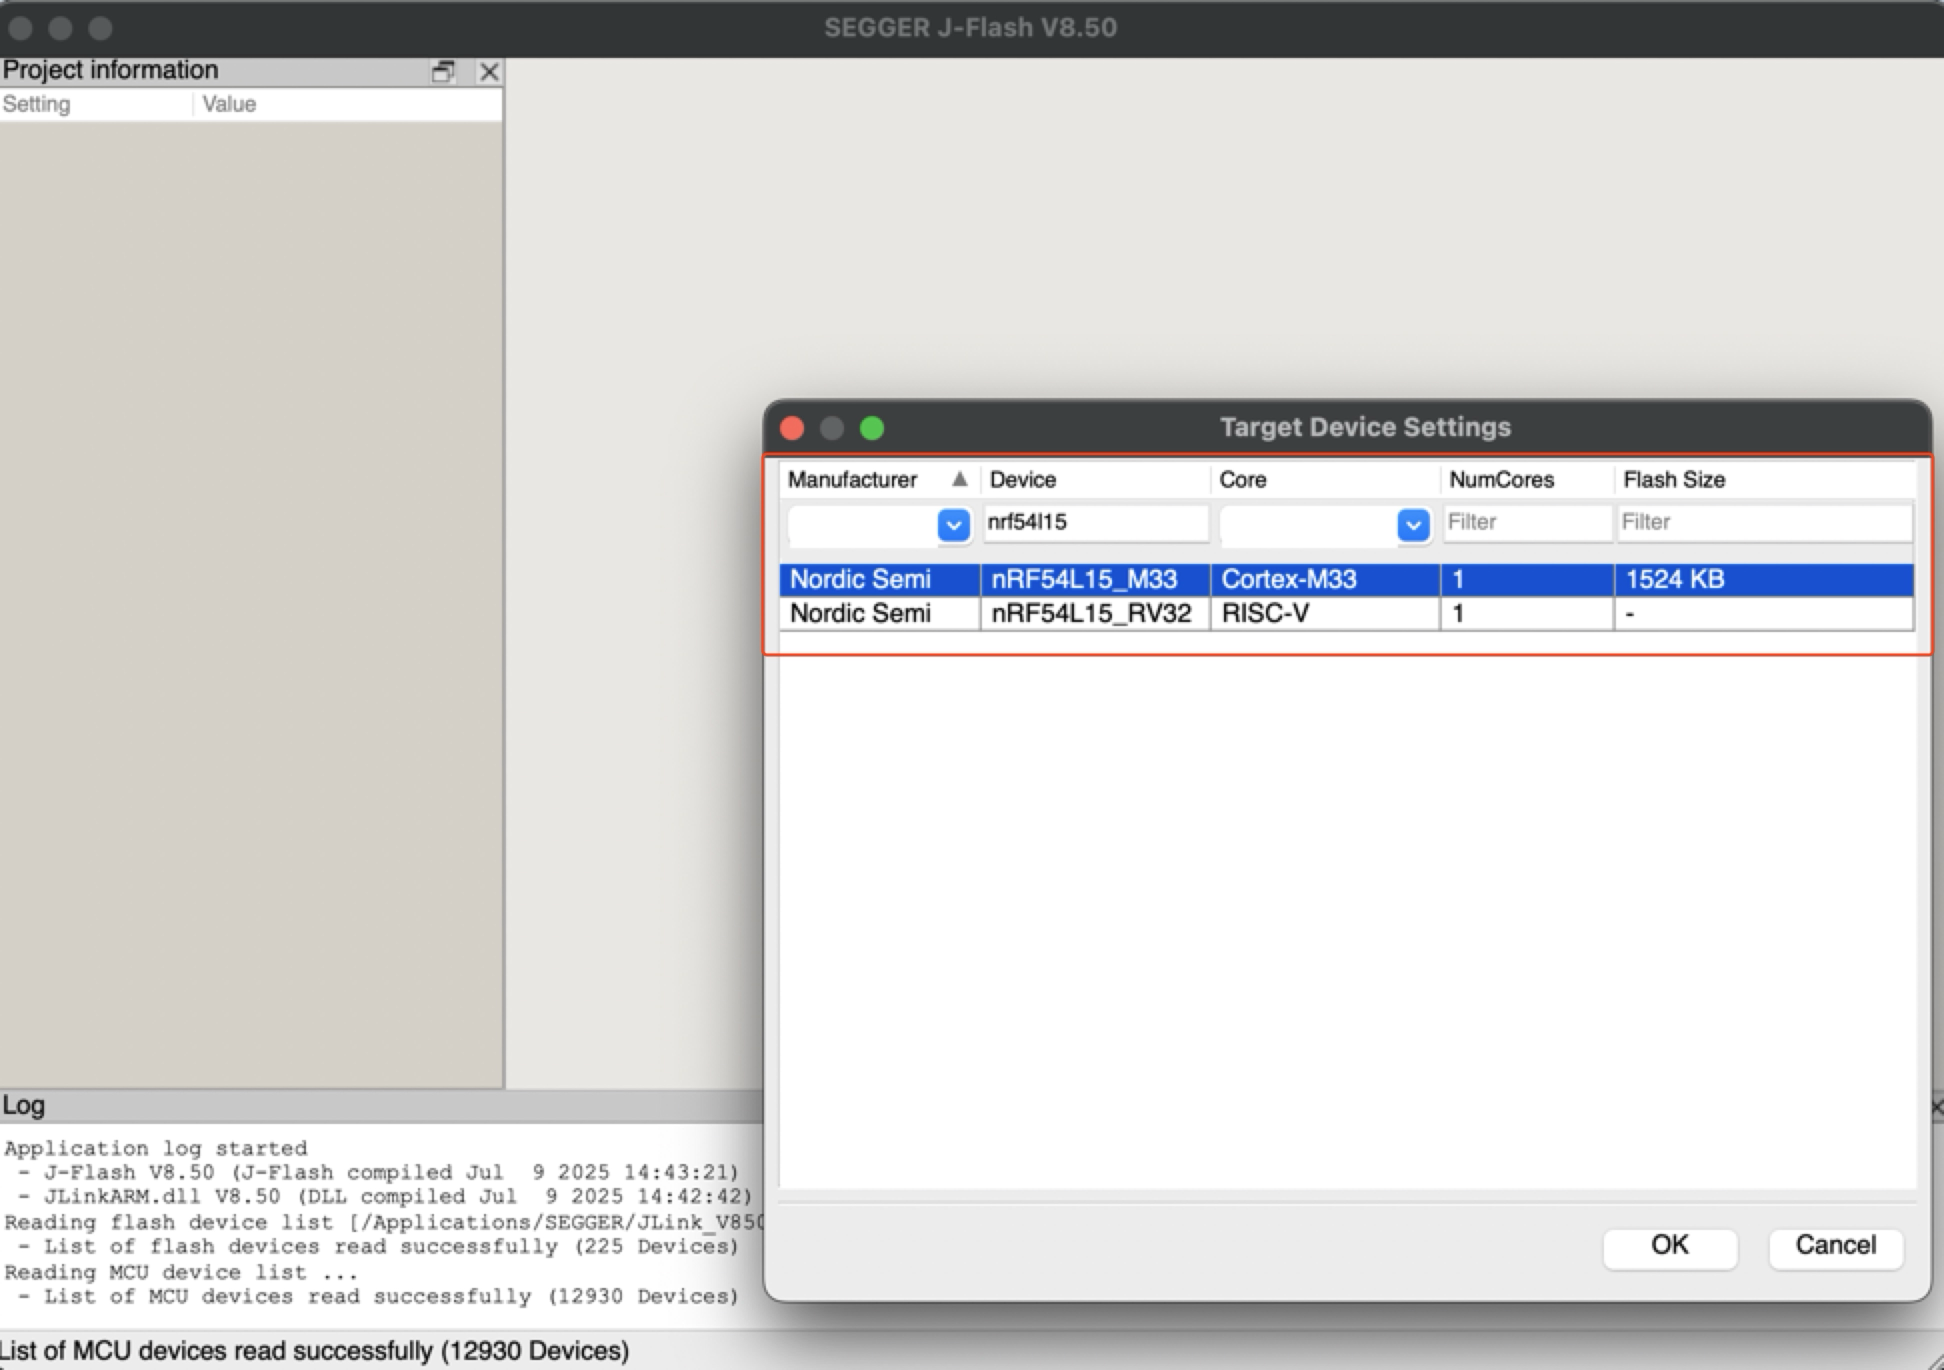Open the Core filter dropdown
1944x1370 pixels.
pyautogui.click(x=1413, y=524)
